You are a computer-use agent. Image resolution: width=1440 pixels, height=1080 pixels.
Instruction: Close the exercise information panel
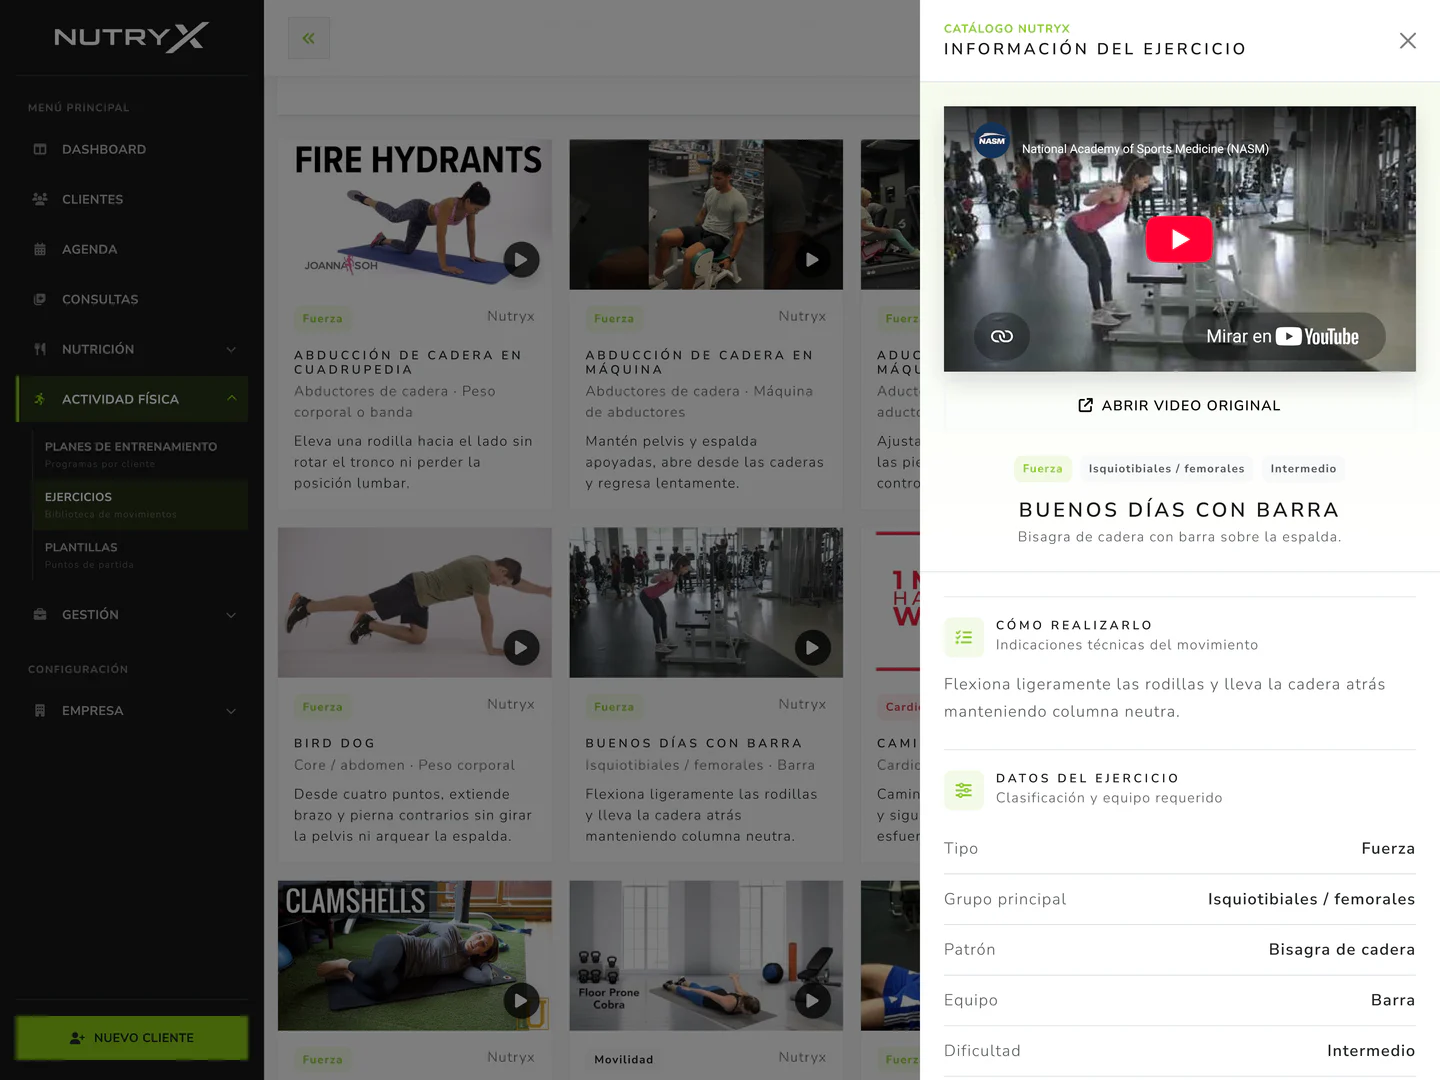pyautogui.click(x=1407, y=41)
